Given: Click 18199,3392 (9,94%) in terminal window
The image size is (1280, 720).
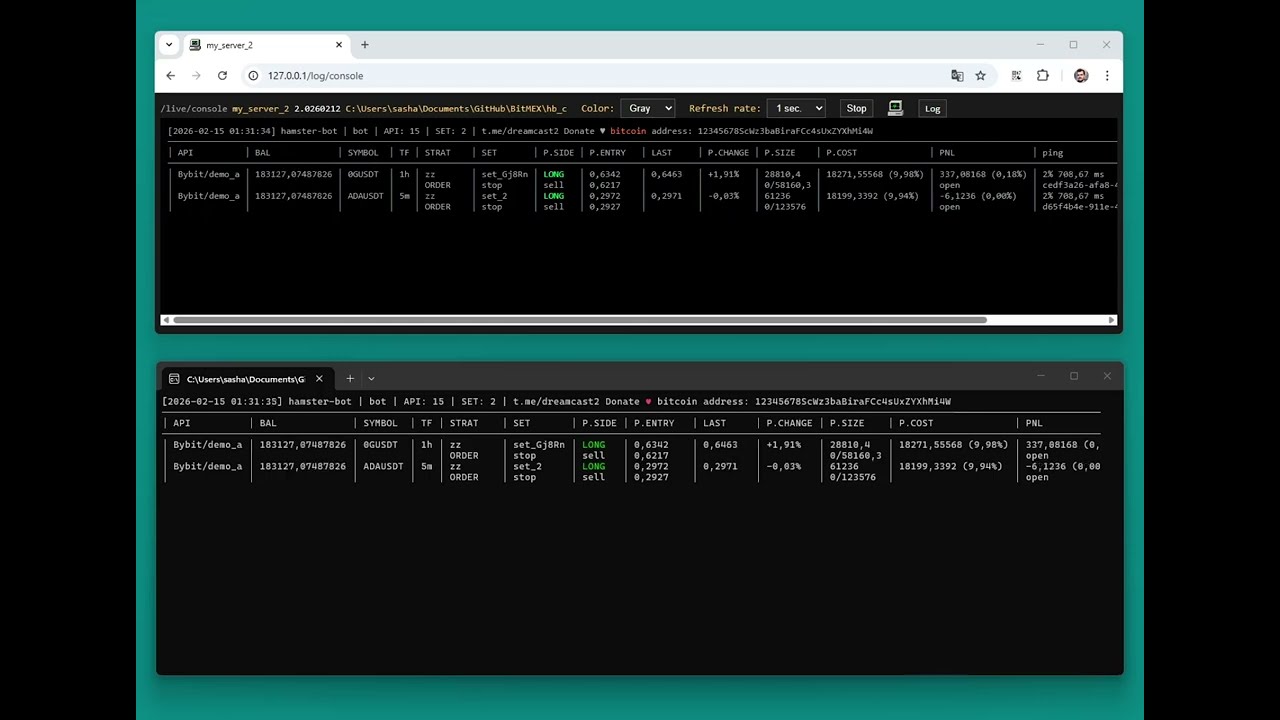Looking at the screenshot, I should tap(950, 466).
